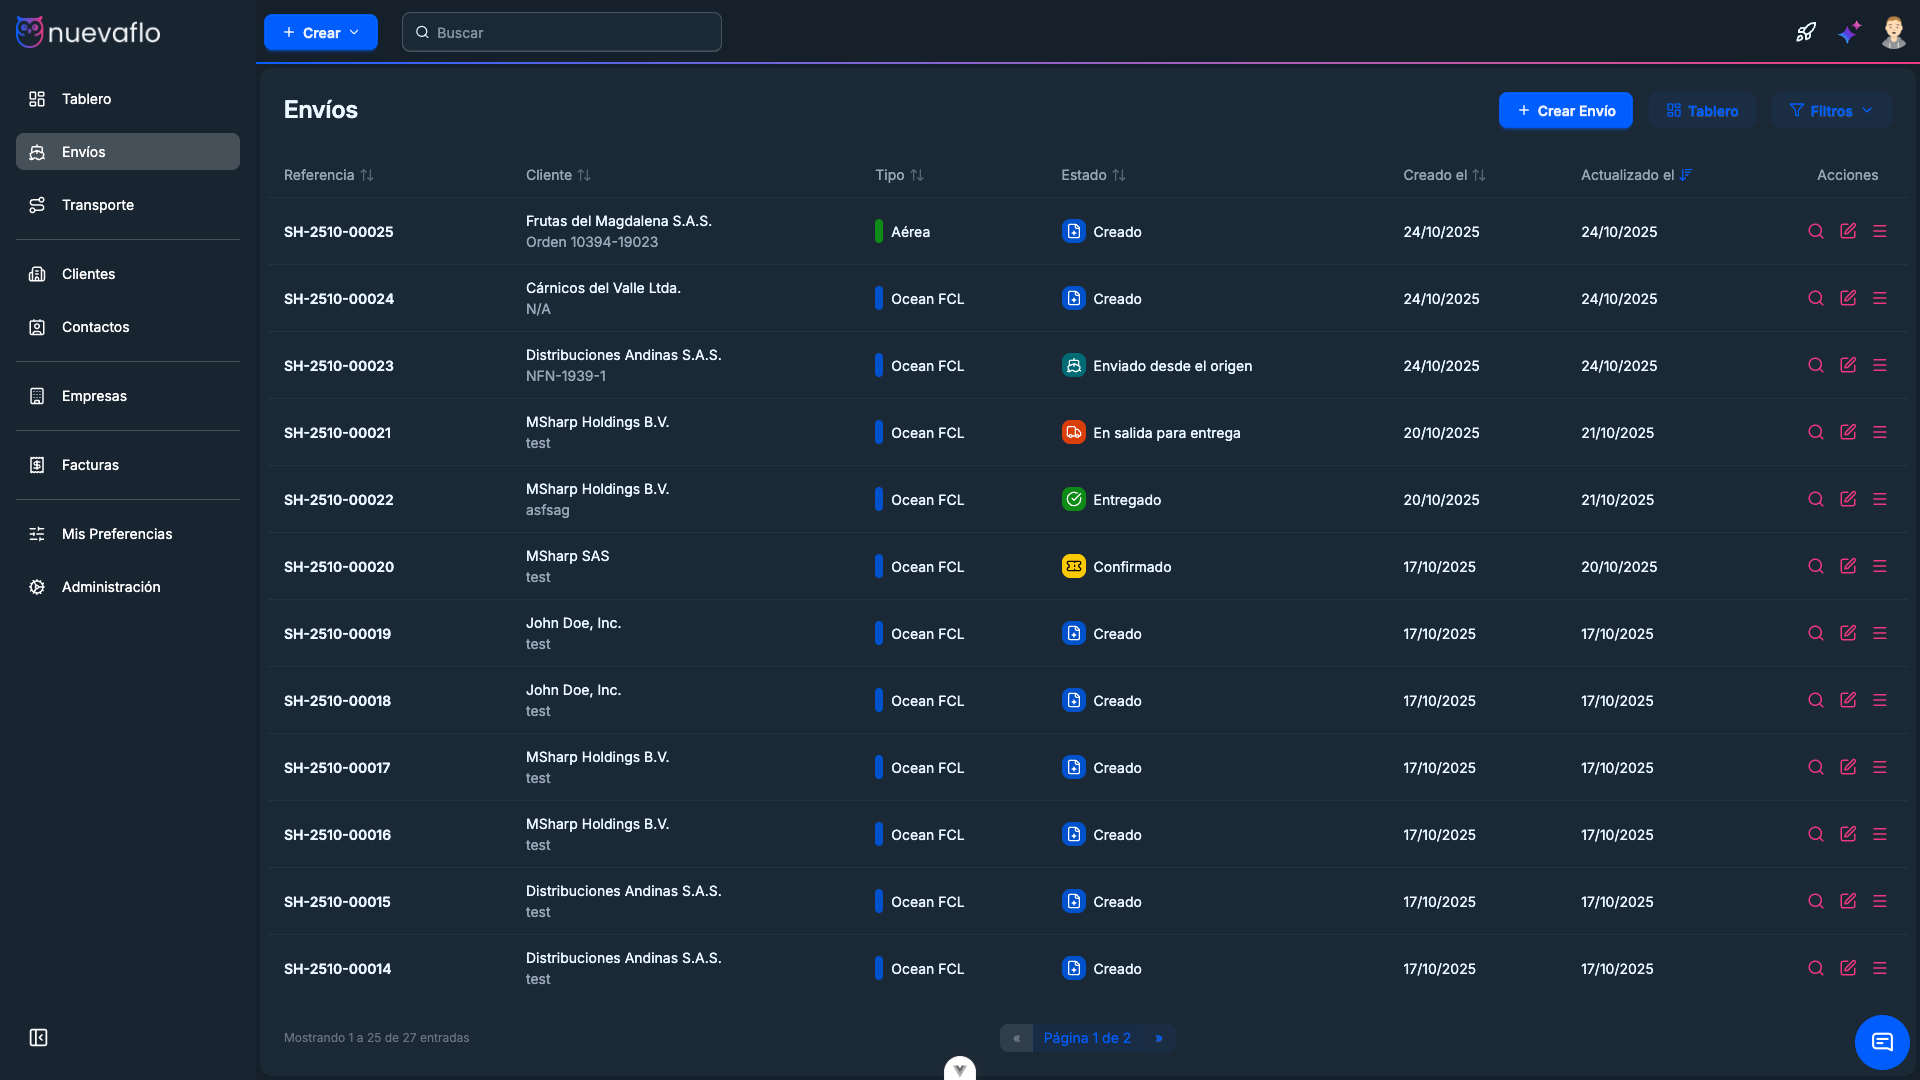Screen dimensions: 1920x1080
Task: Sort table by Referencia column
Action: pos(328,175)
